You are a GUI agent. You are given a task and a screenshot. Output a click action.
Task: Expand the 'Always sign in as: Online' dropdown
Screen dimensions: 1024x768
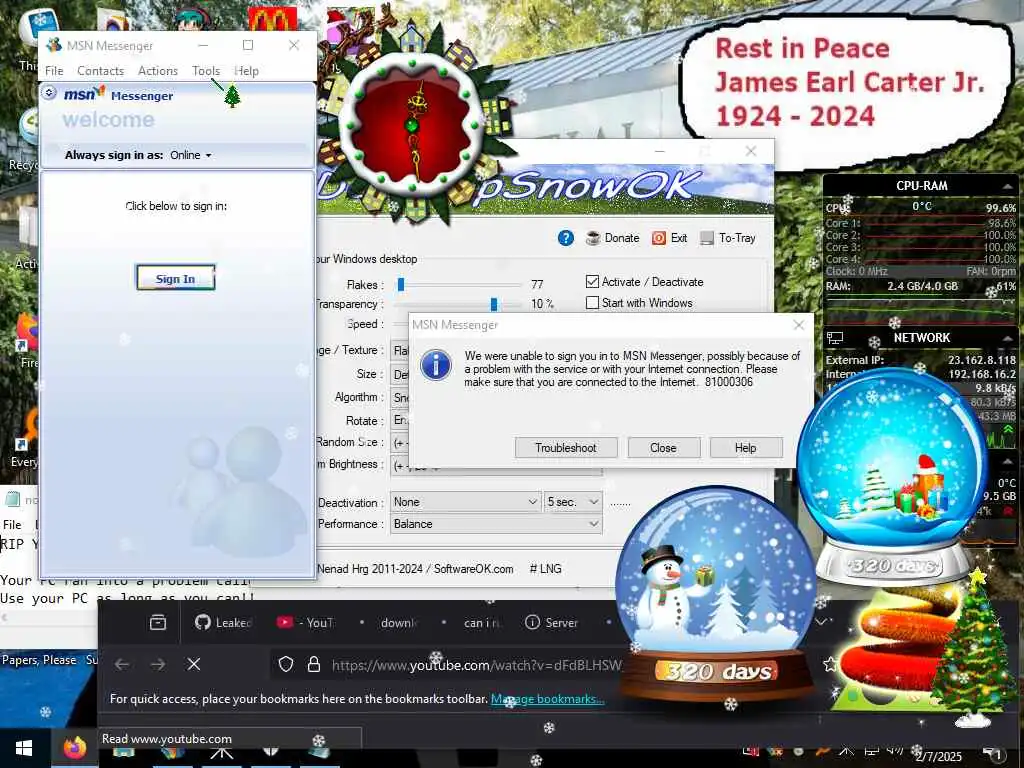point(191,155)
